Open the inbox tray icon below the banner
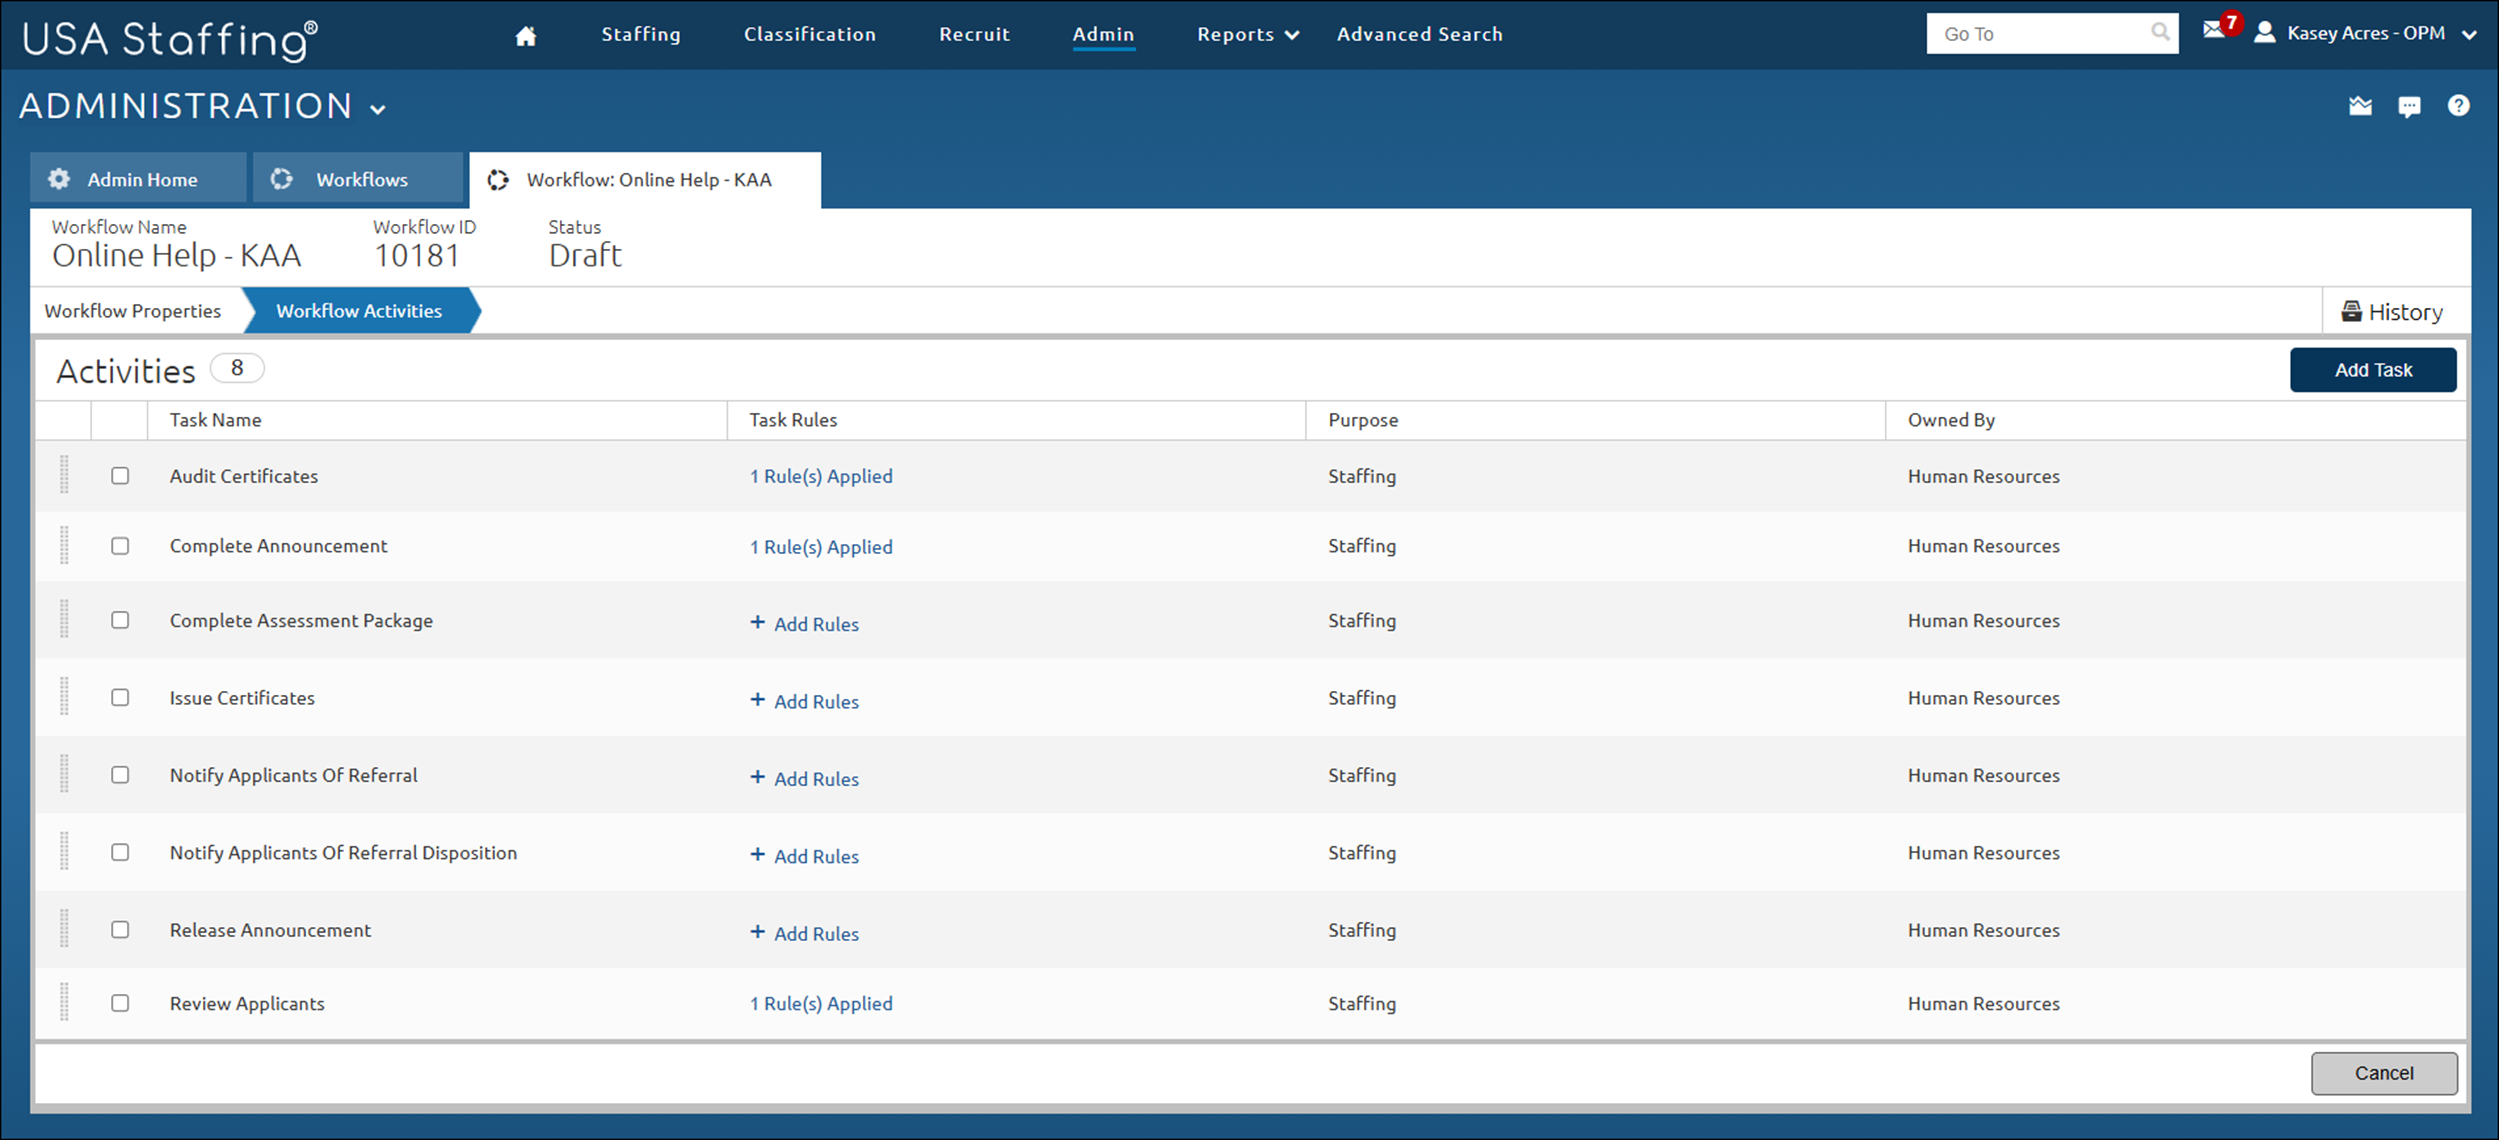 2360,106
